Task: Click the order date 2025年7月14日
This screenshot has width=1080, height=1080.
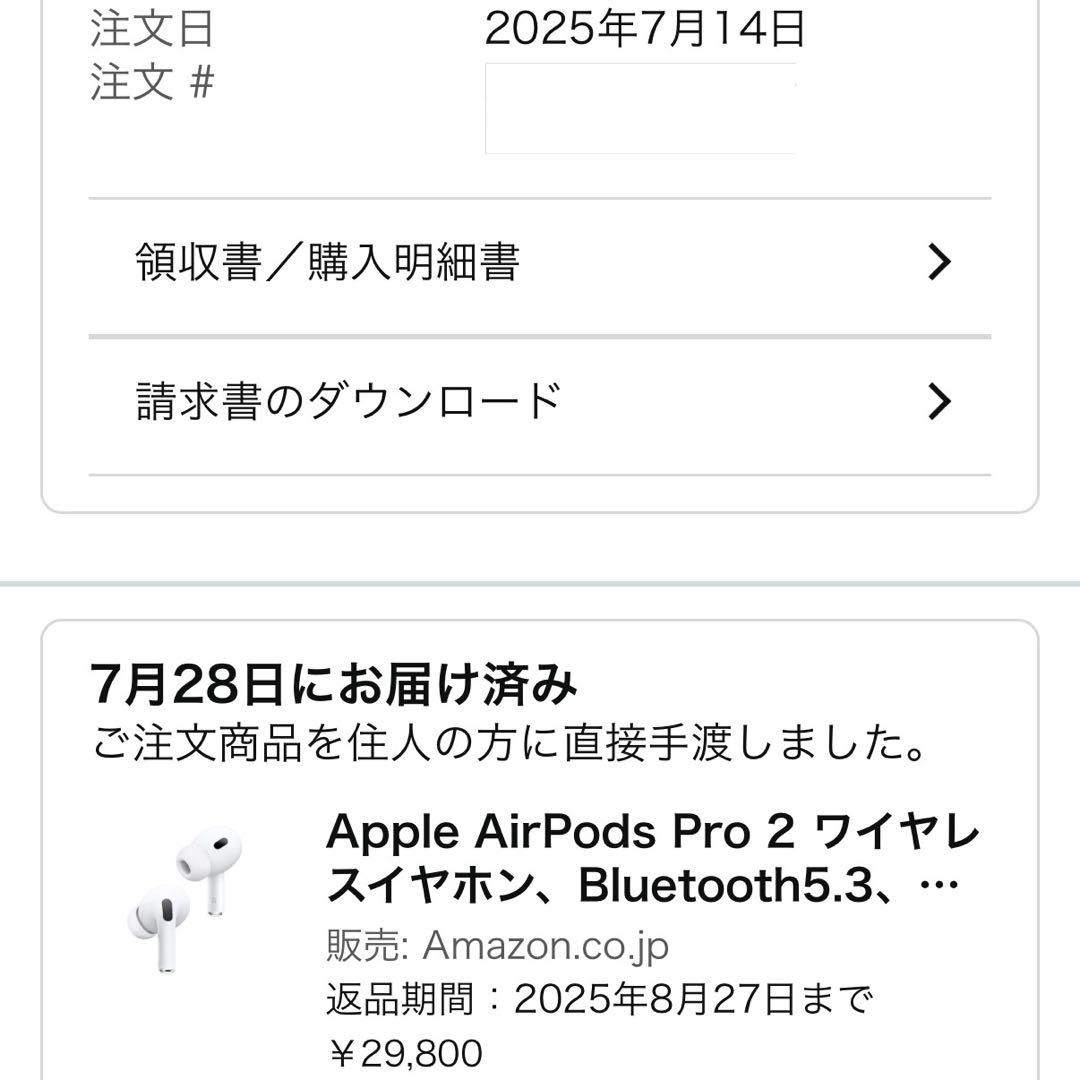Action: [x=645, y=30]
